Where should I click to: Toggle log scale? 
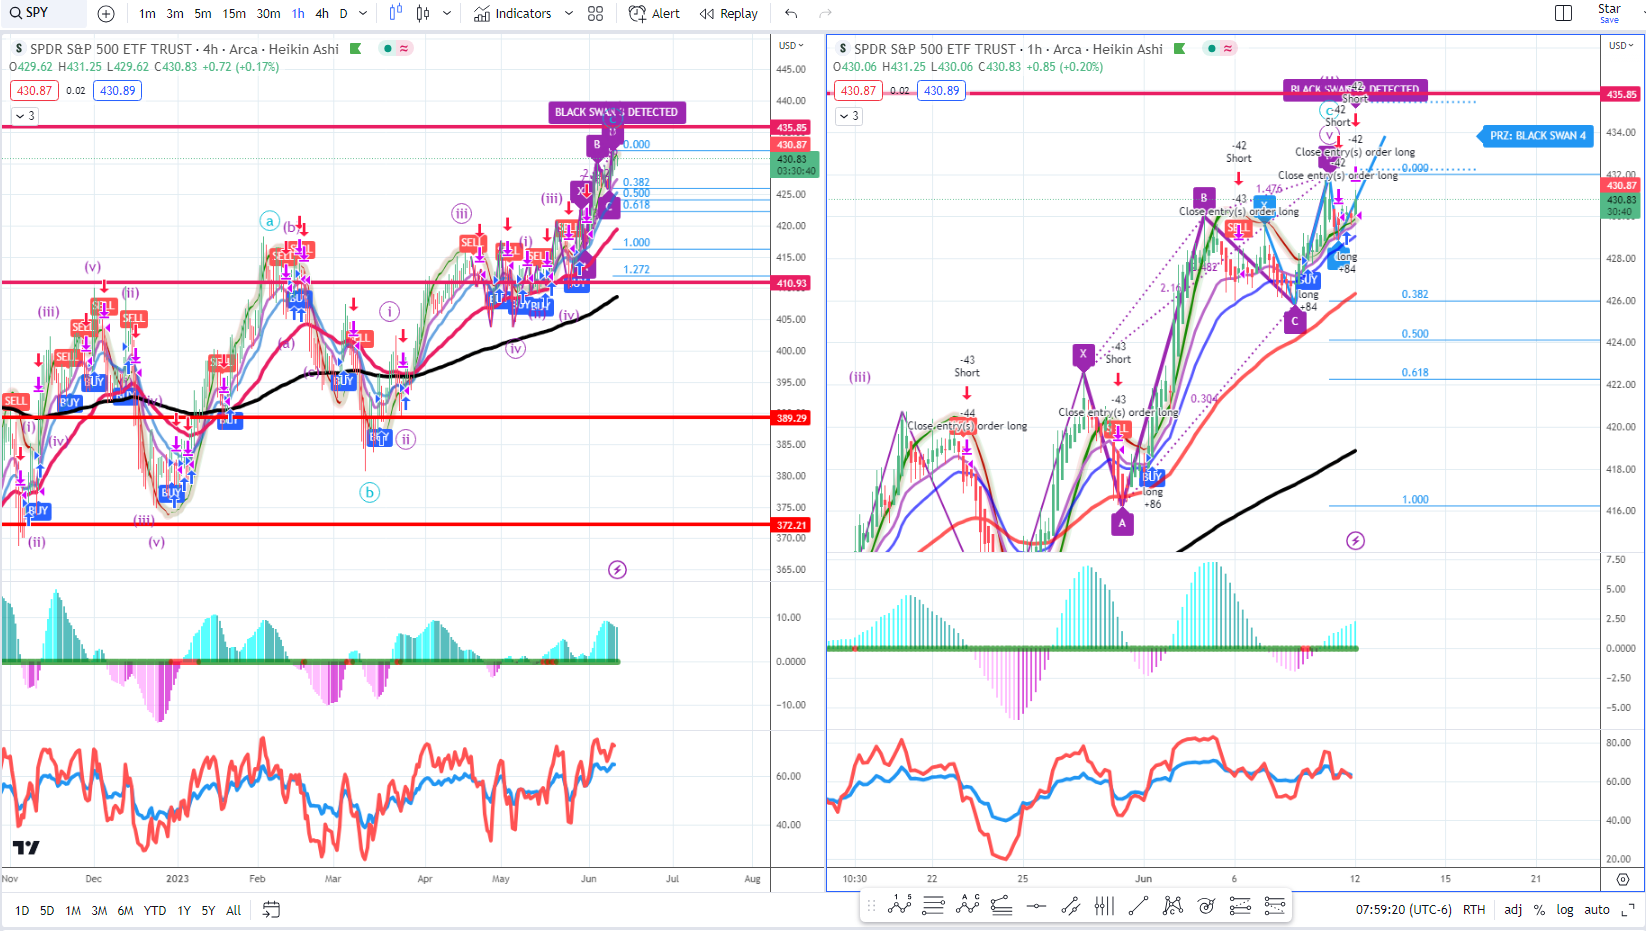click(1564, 910)
